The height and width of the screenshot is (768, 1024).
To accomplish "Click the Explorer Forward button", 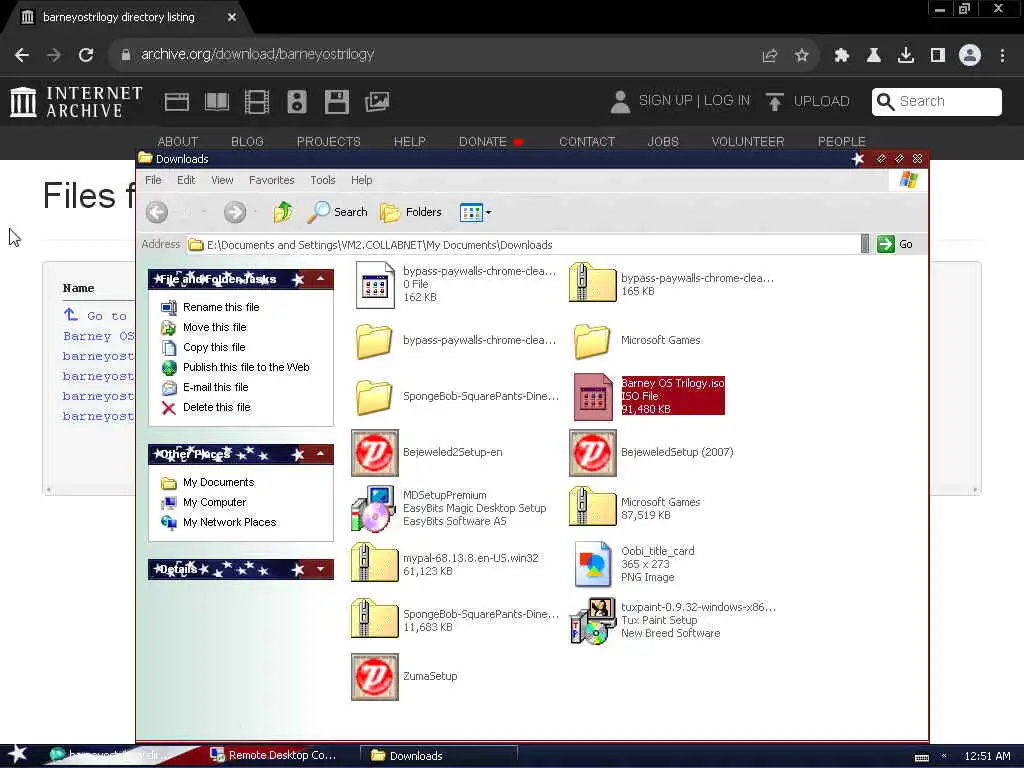I will pos(235,212).
